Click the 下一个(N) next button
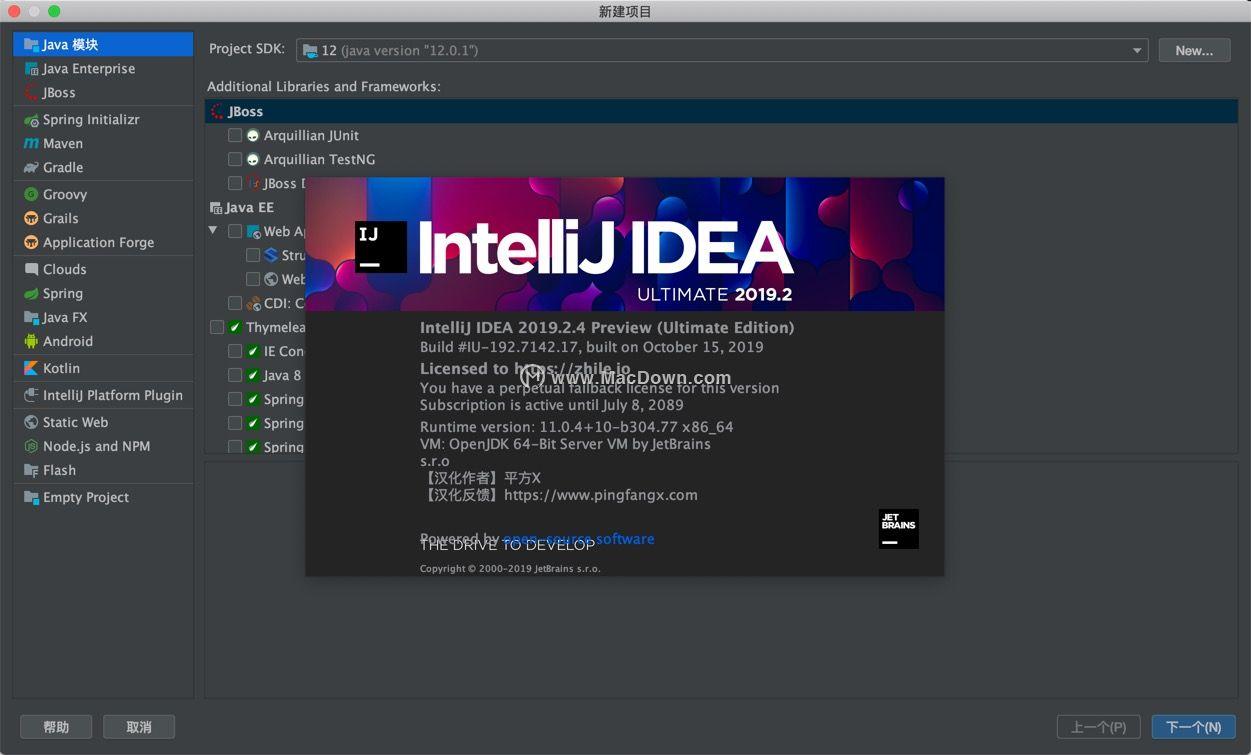The width and height of the screenshot is (1251, 755). (1193, 727)
